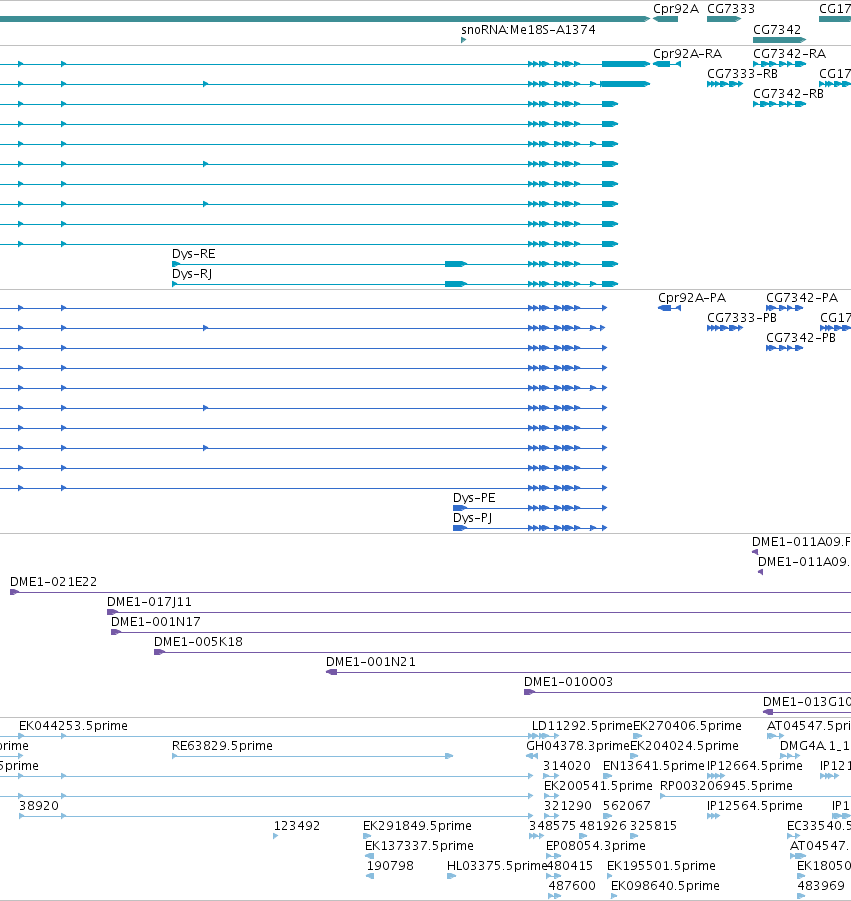Open clone DME1-001N17
The image size is (851, 901).
click(156, 622)
